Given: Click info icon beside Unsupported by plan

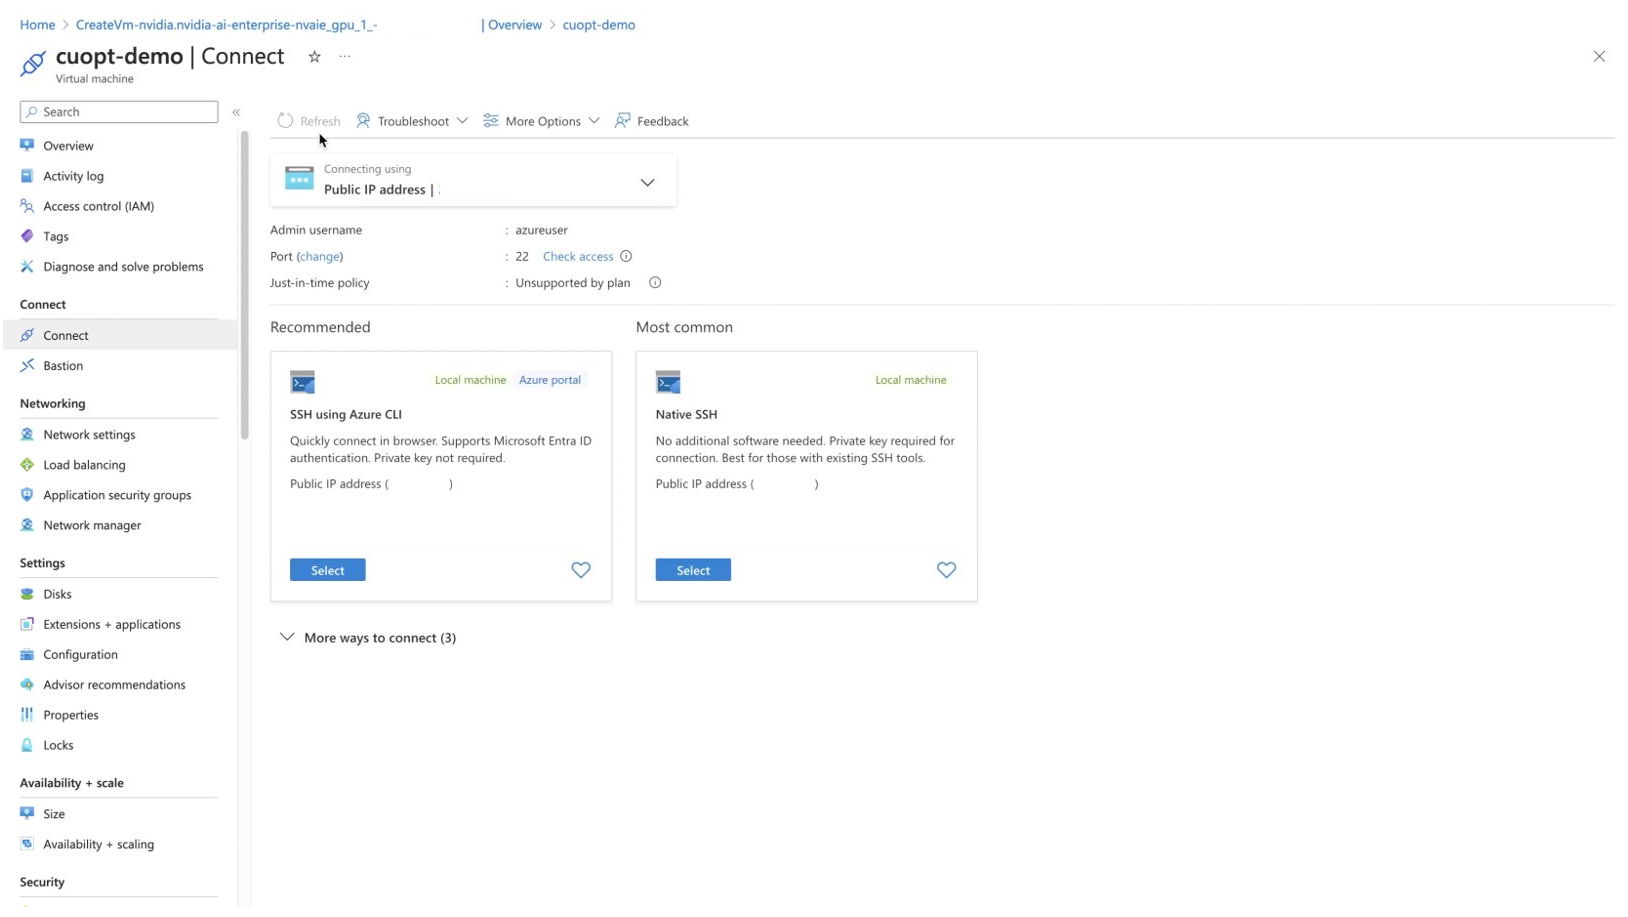Looking at the screenshot, I should pyautogui.click(x=655, y=283).
